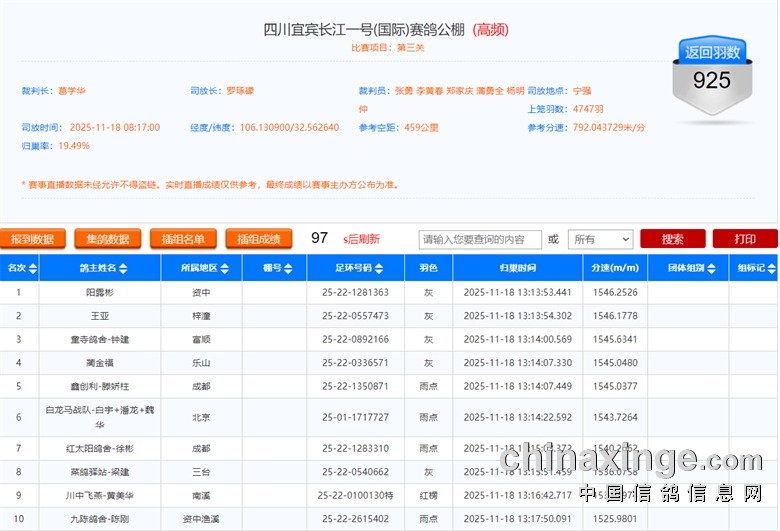This screenshot has width=780, height=531.
Task: Select the 插组名单 tab
Action: 183,239
